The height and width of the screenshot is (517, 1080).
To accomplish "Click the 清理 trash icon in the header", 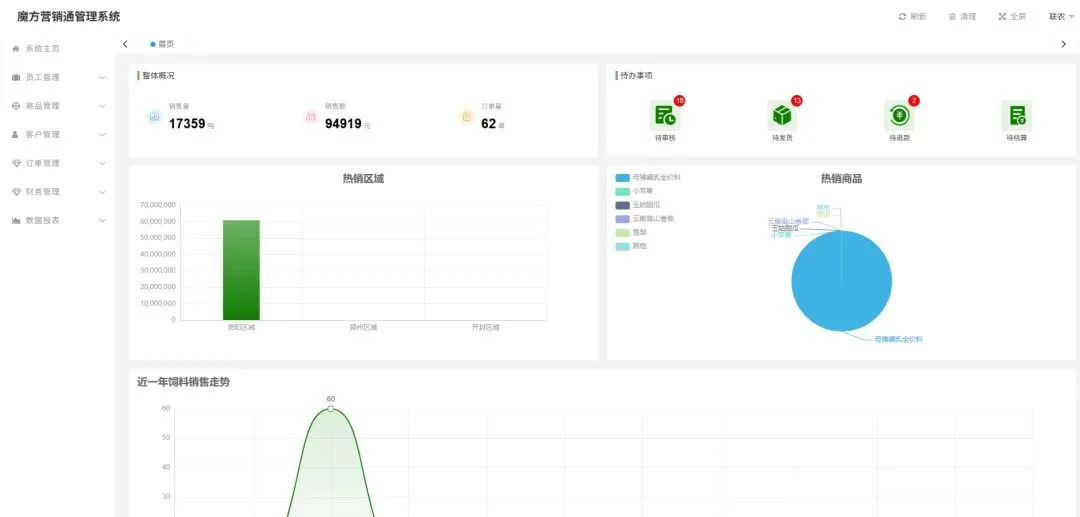I will click(x=953, y=17).
